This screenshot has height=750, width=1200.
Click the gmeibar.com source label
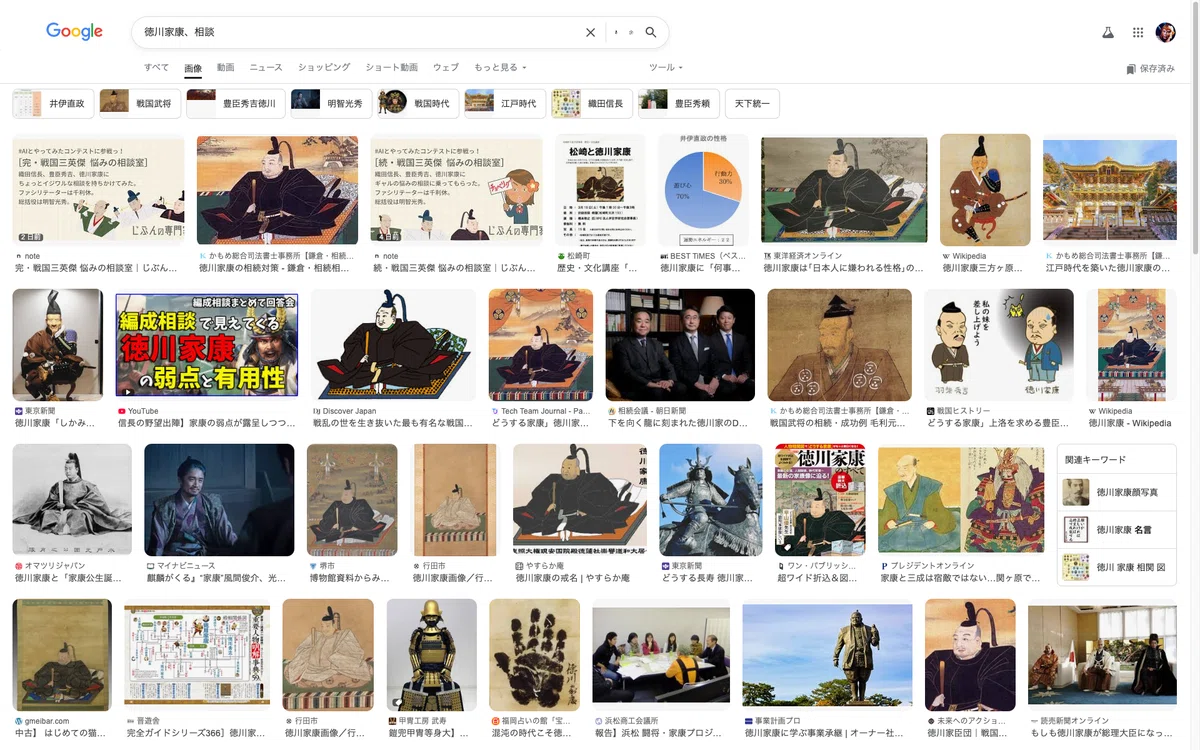[x=41, y=721]
